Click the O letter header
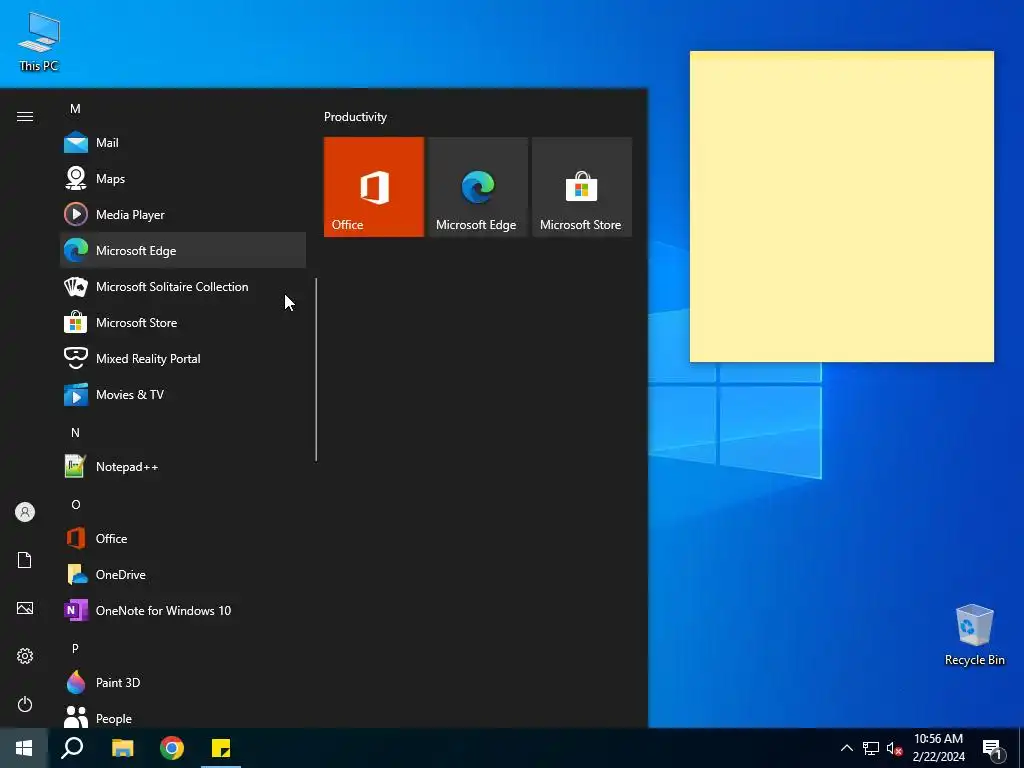Image resolution: width=1024 pixels, height=768 pixels. click(75, 504)
